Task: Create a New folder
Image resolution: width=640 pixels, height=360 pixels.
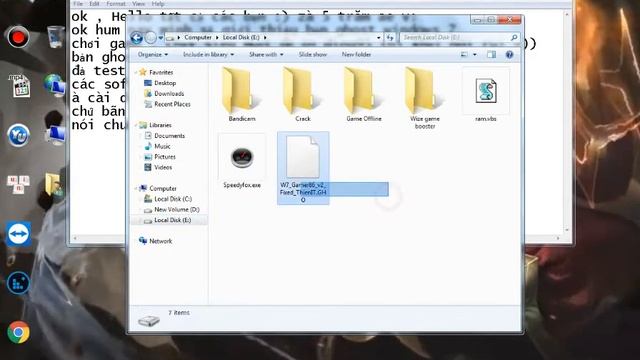Action: point(356,54)
